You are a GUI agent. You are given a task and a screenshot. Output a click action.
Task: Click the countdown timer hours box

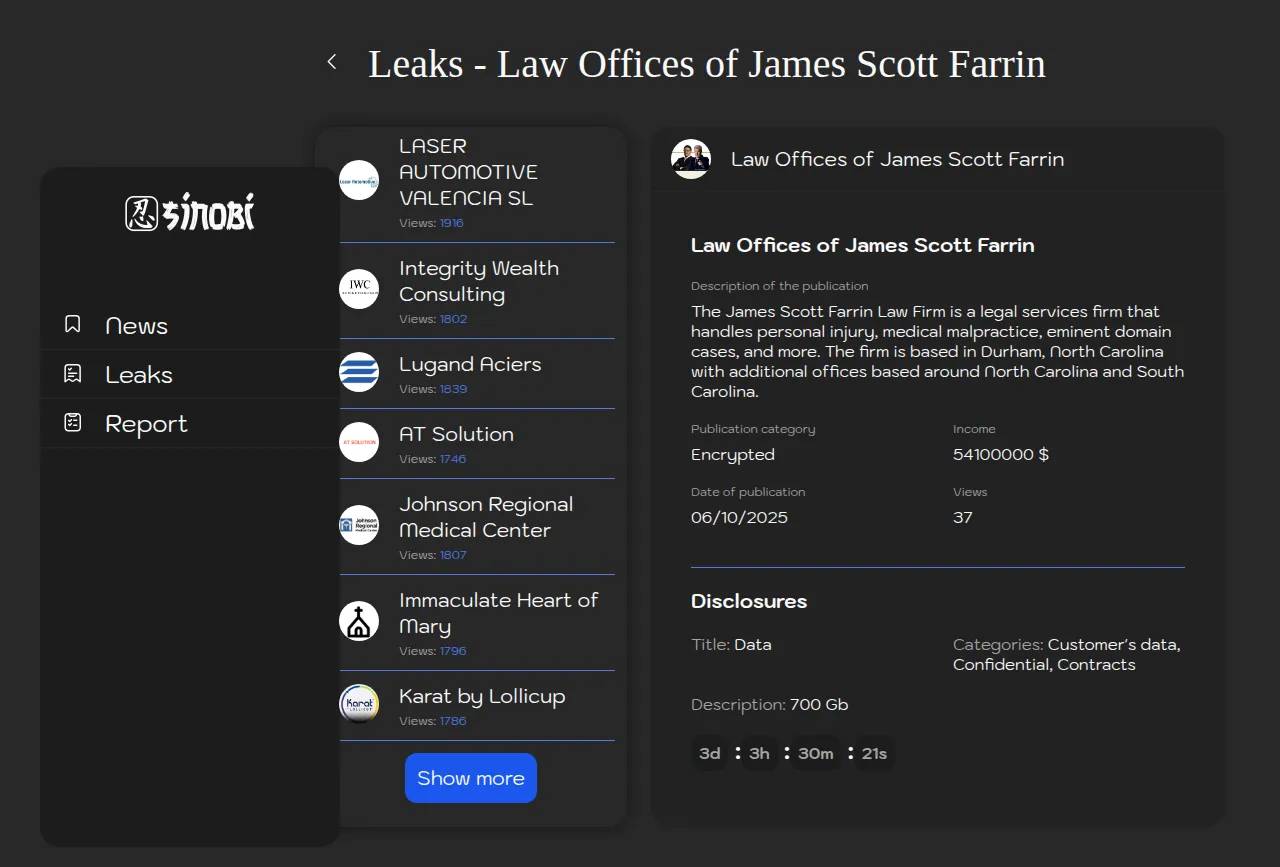coord(759,753)
